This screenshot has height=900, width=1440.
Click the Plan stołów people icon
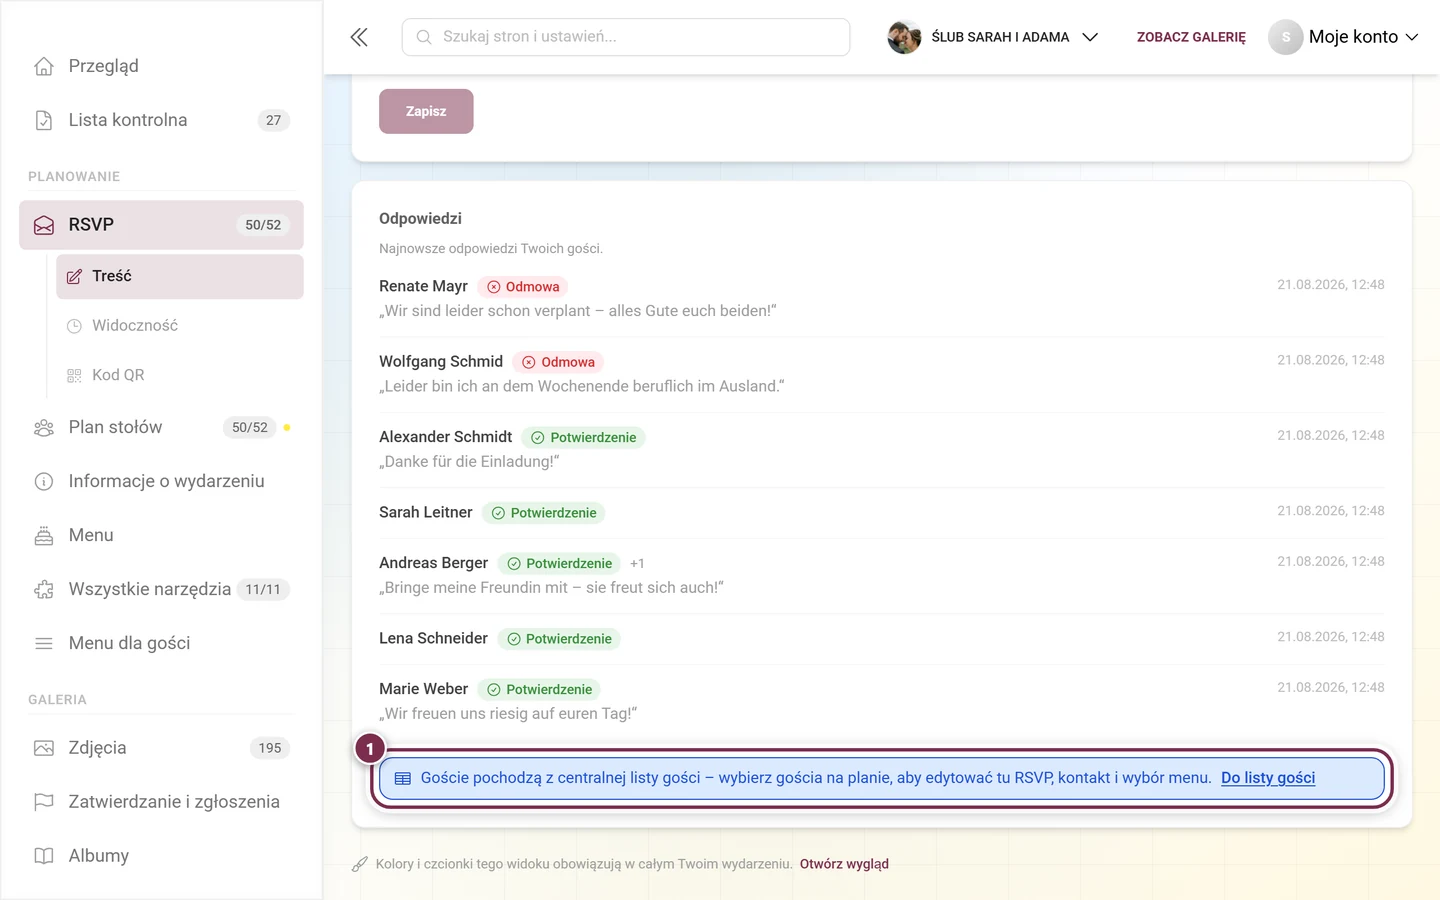pos(44,427)
